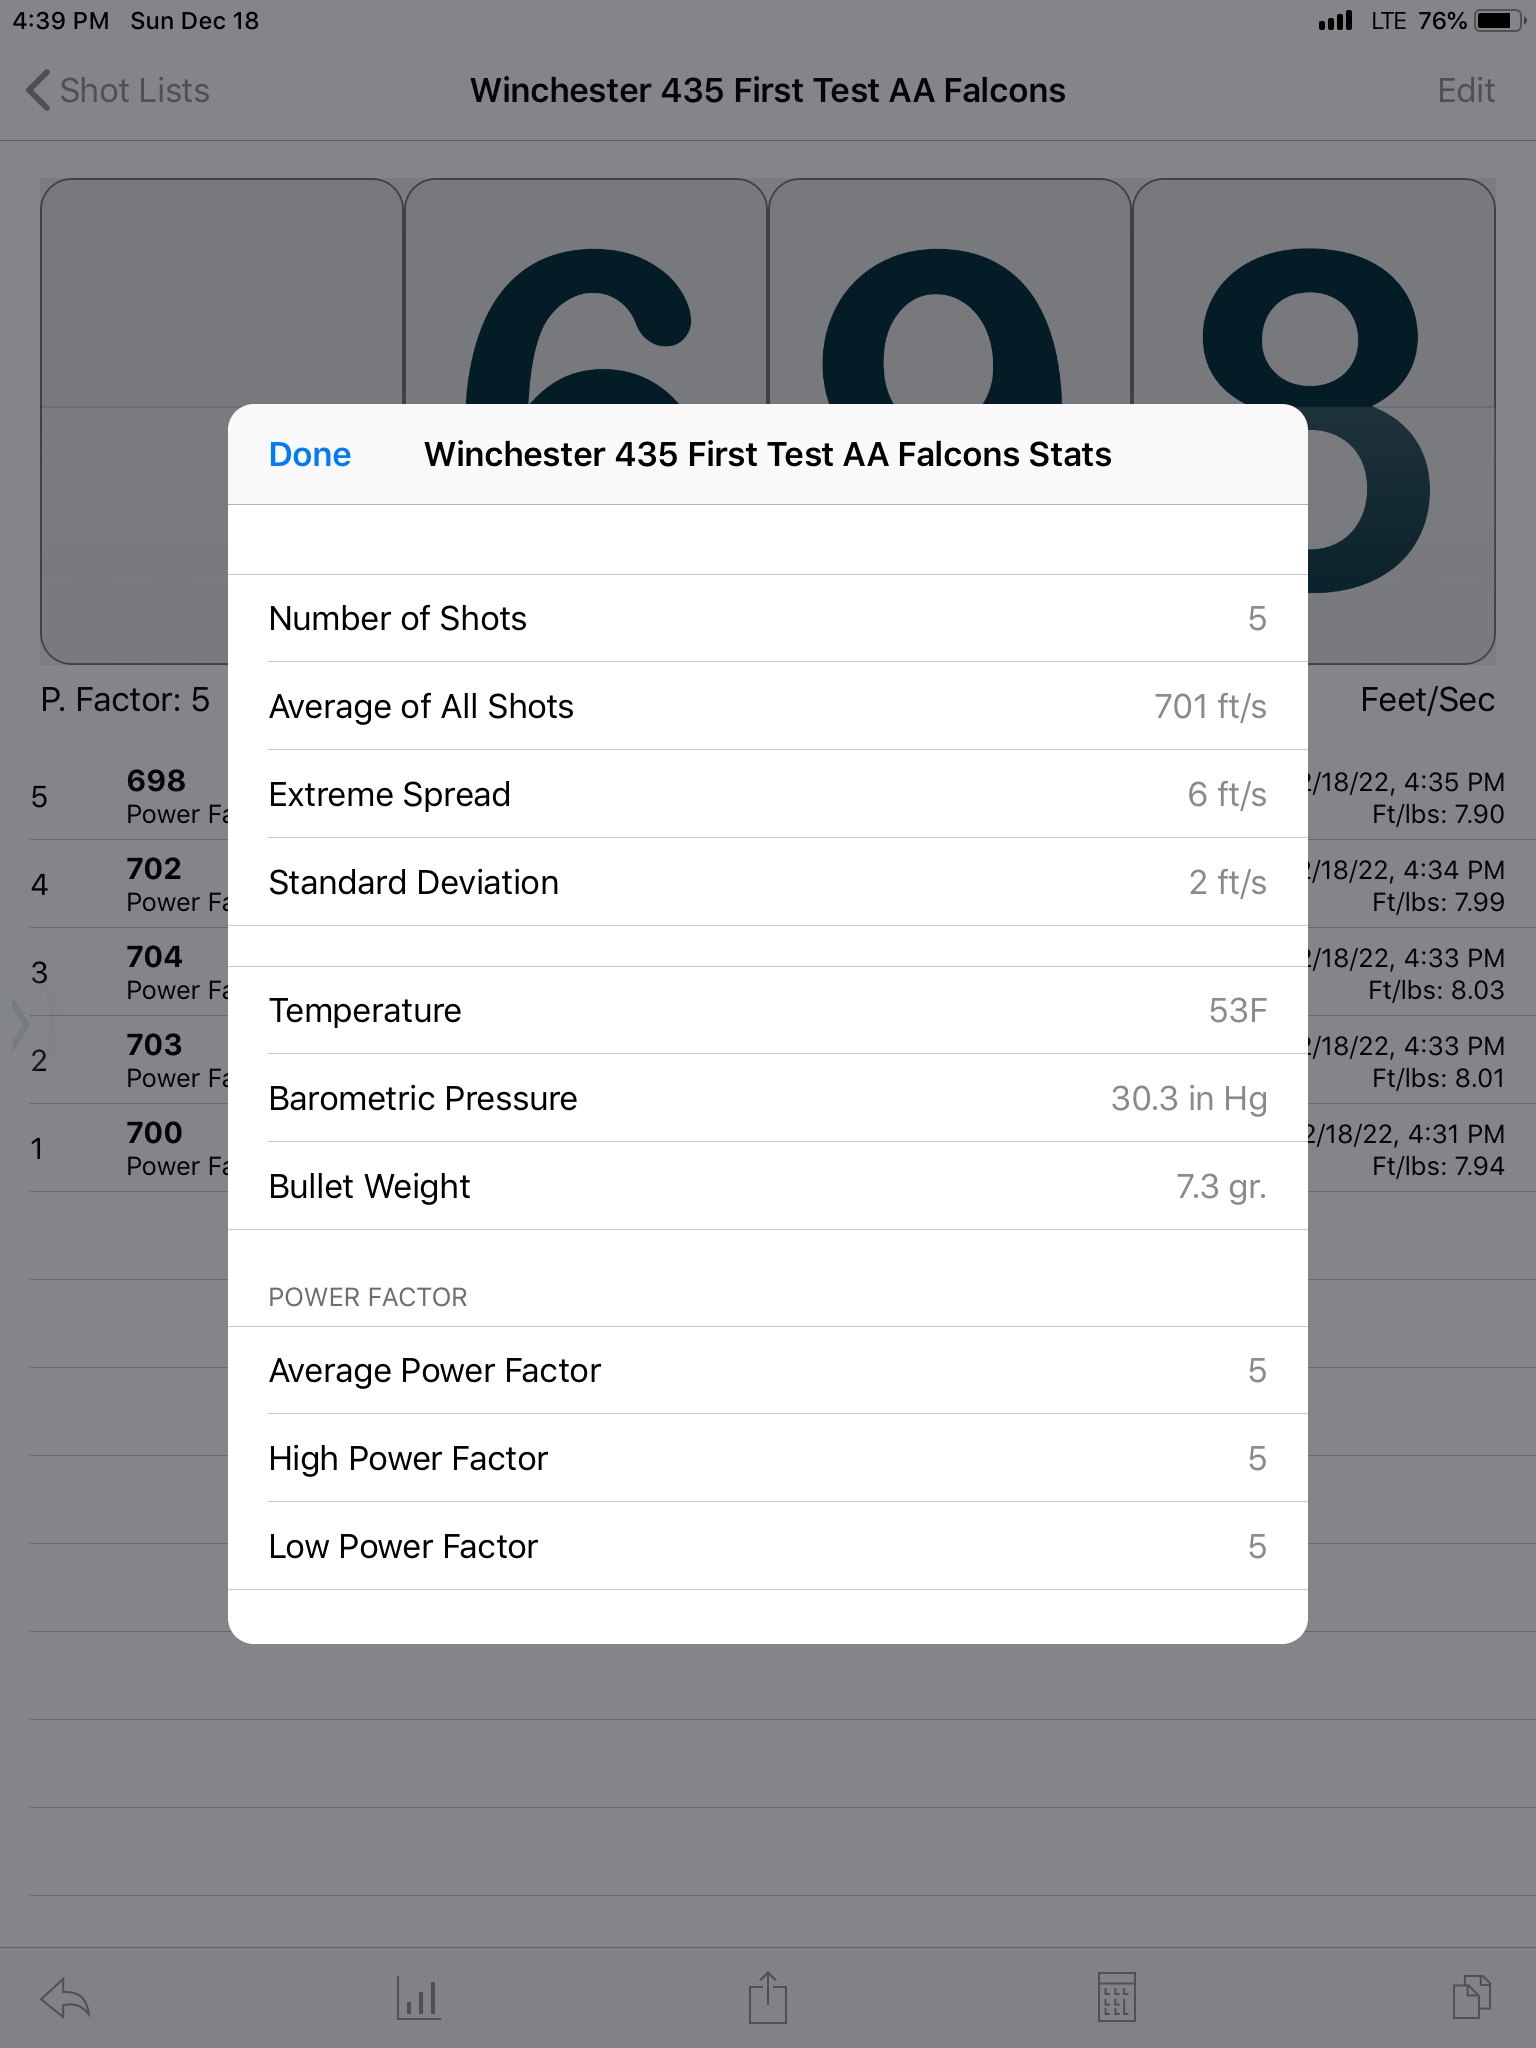
Task: Check the battery icon in status bar
Action: tap(1499, 21)
